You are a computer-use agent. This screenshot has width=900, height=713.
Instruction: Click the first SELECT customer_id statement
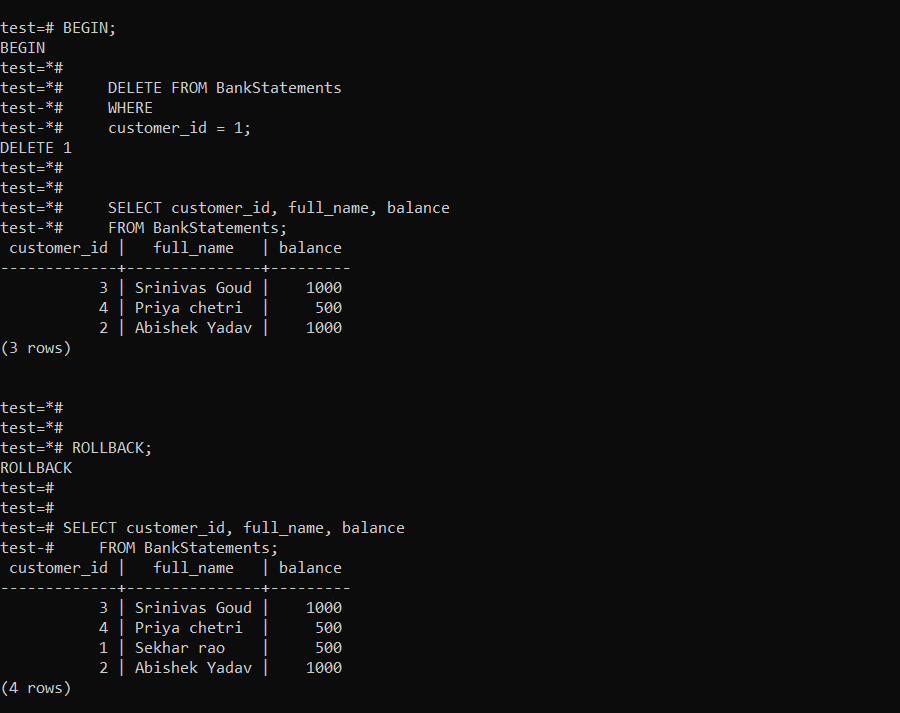[278, 208]
